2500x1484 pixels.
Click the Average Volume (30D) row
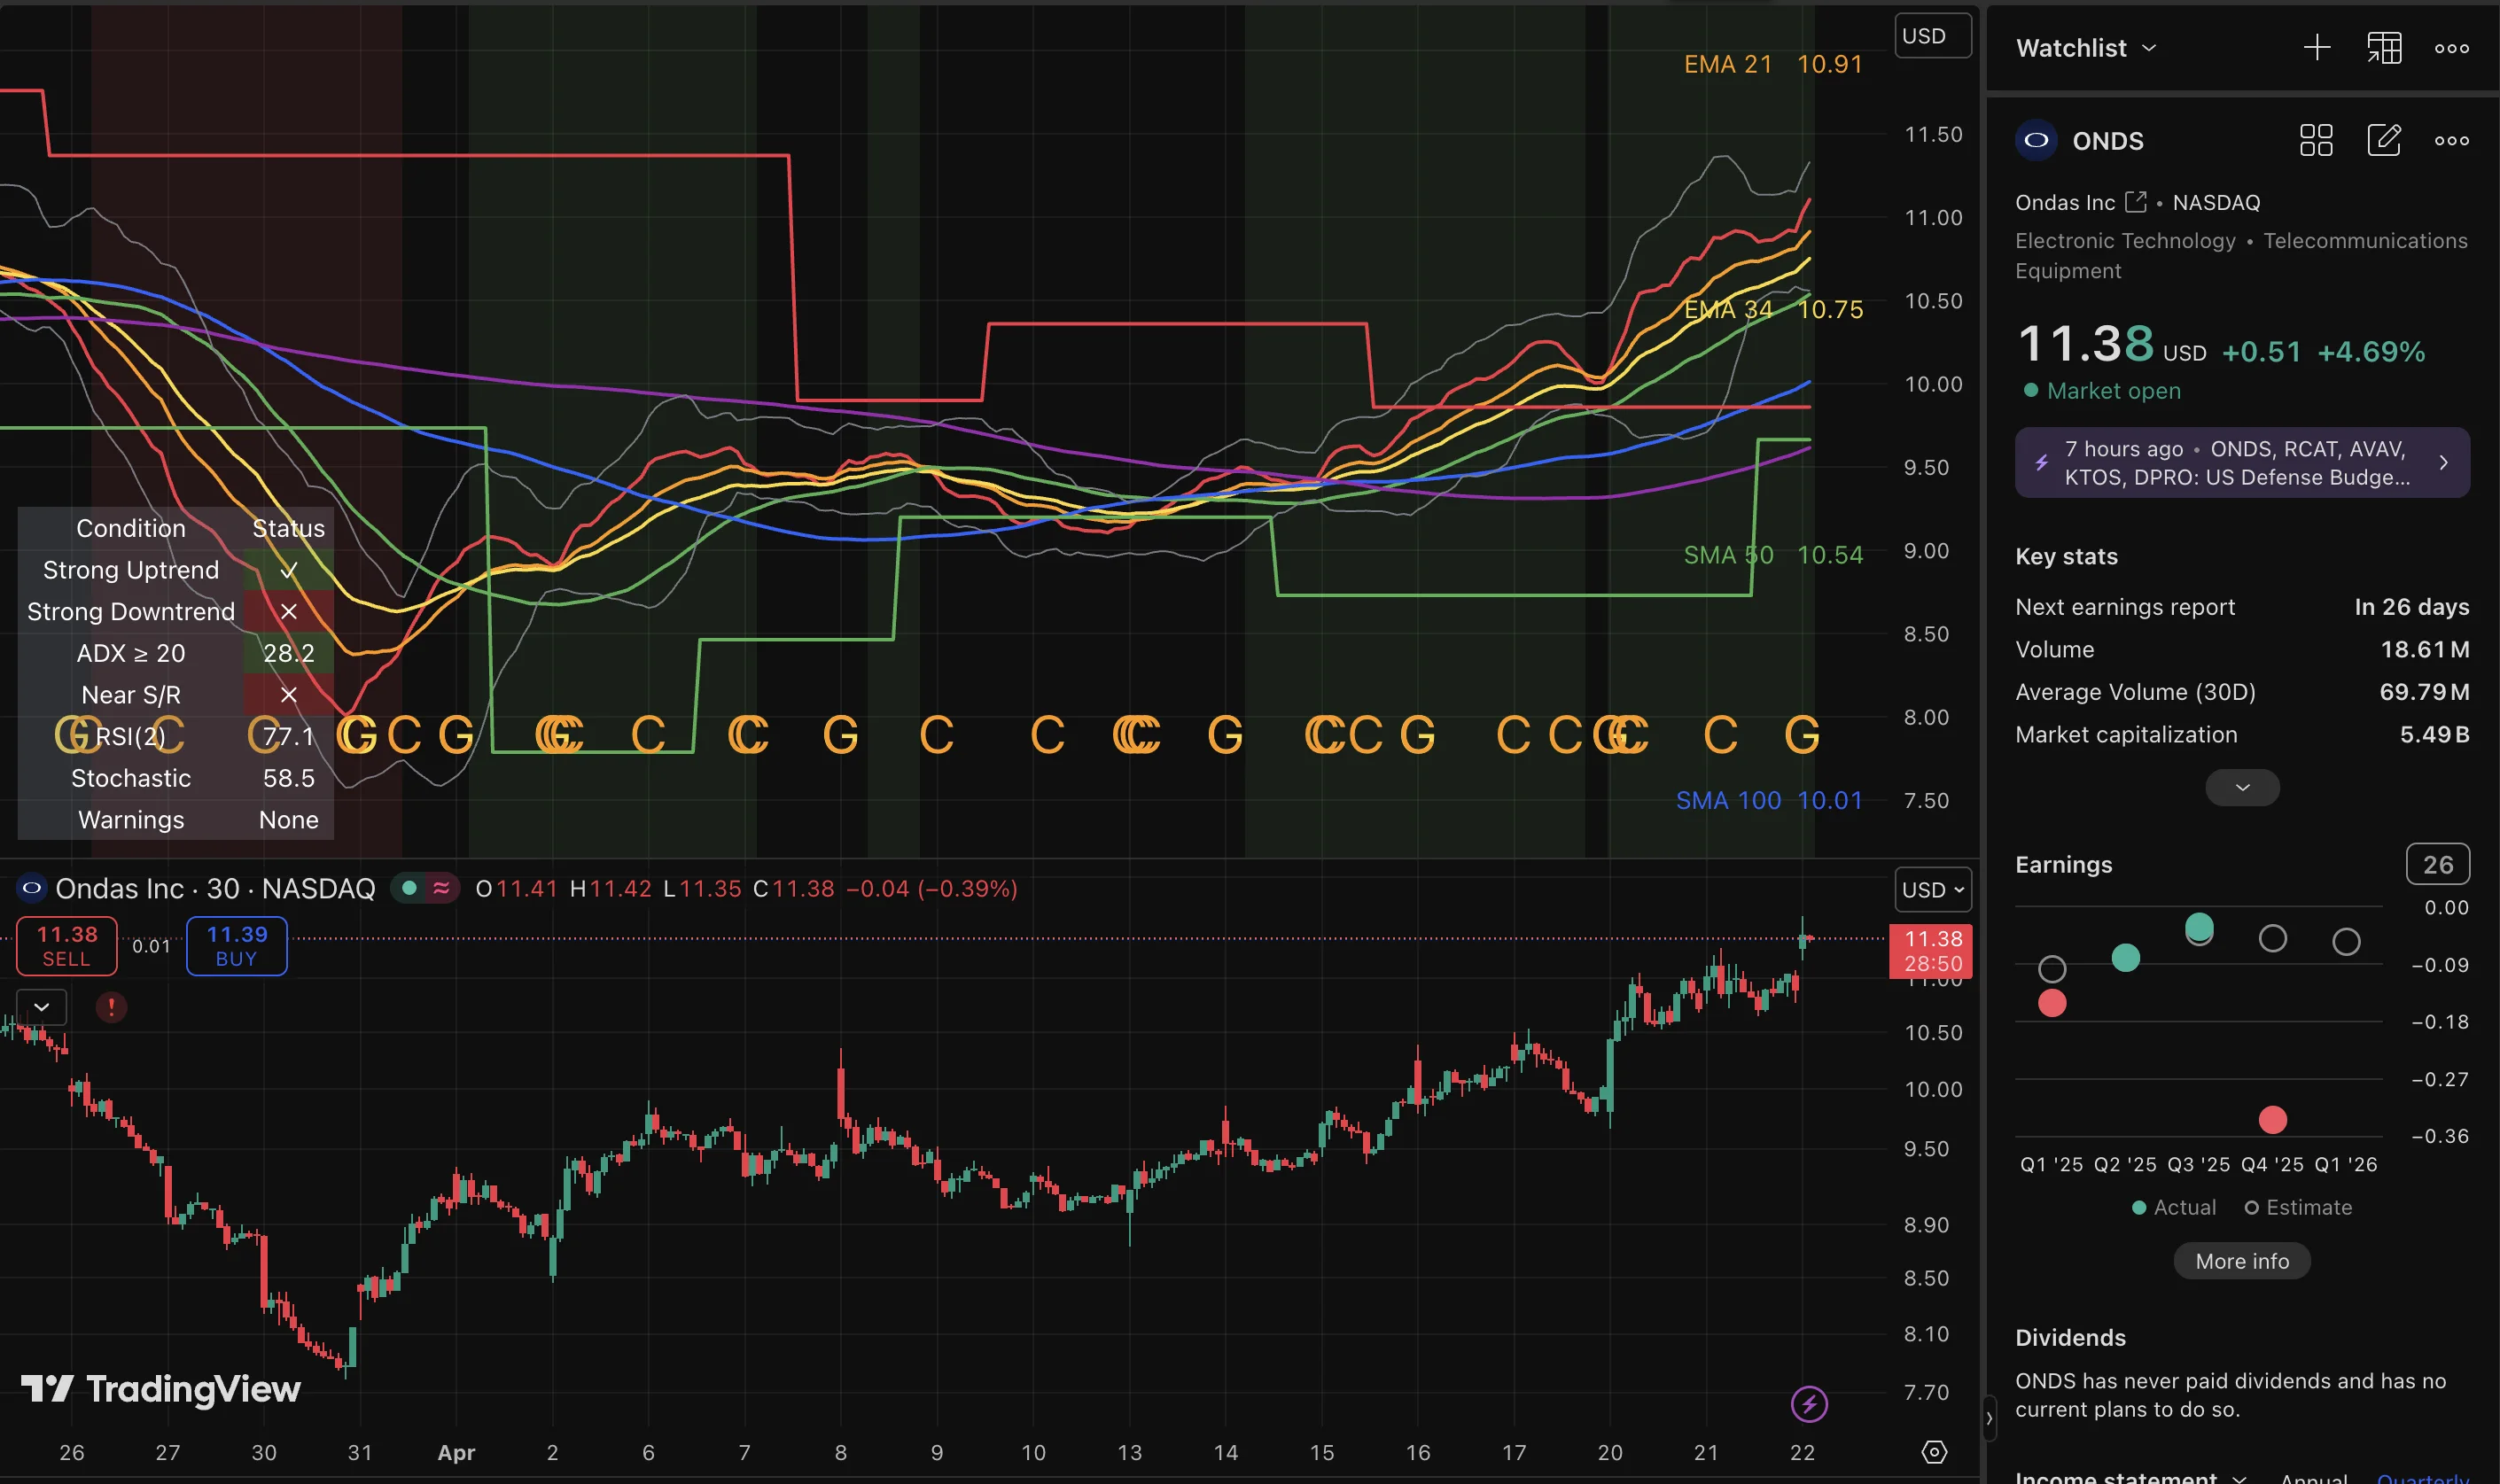2242,692
